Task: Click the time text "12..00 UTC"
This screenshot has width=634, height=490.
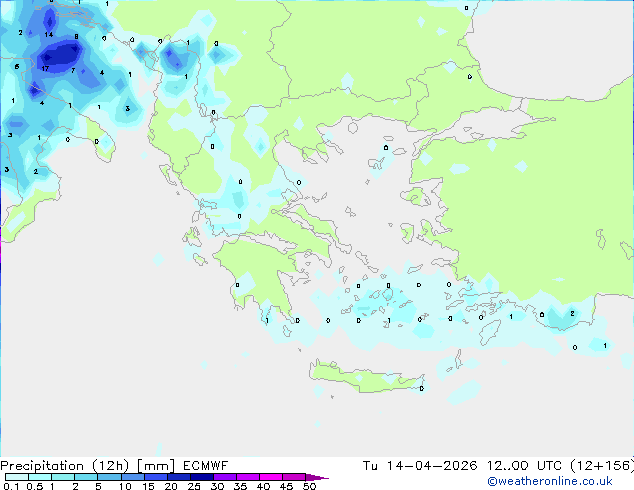Action: 524,466
